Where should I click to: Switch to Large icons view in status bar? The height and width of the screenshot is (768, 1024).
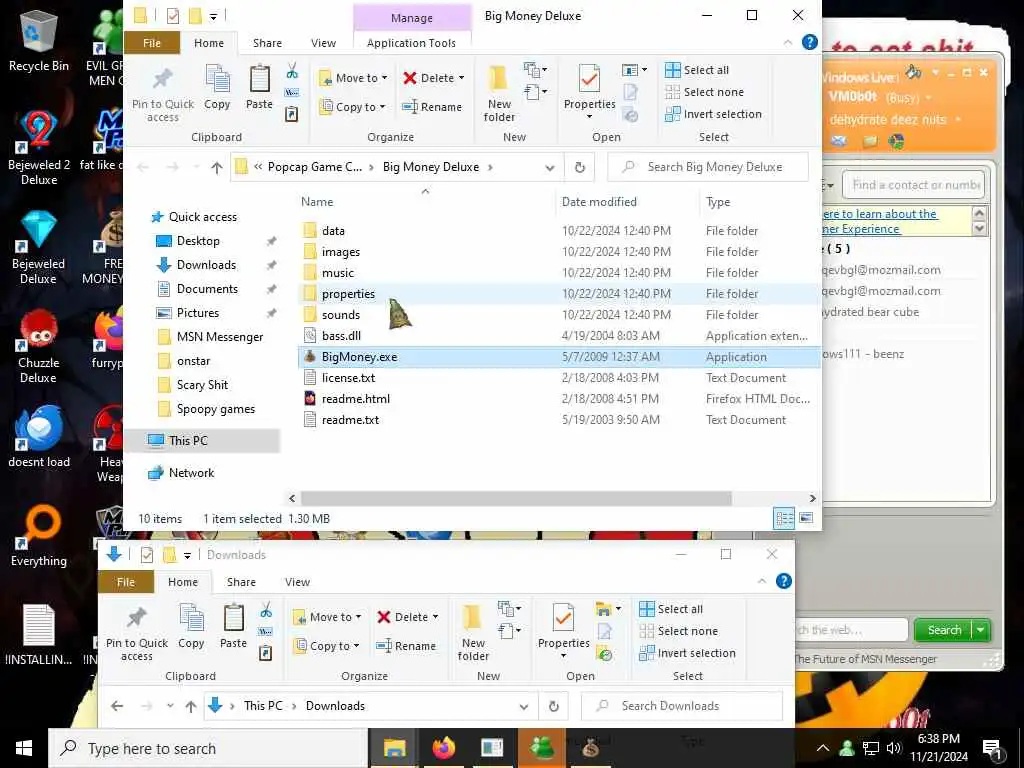807,518
